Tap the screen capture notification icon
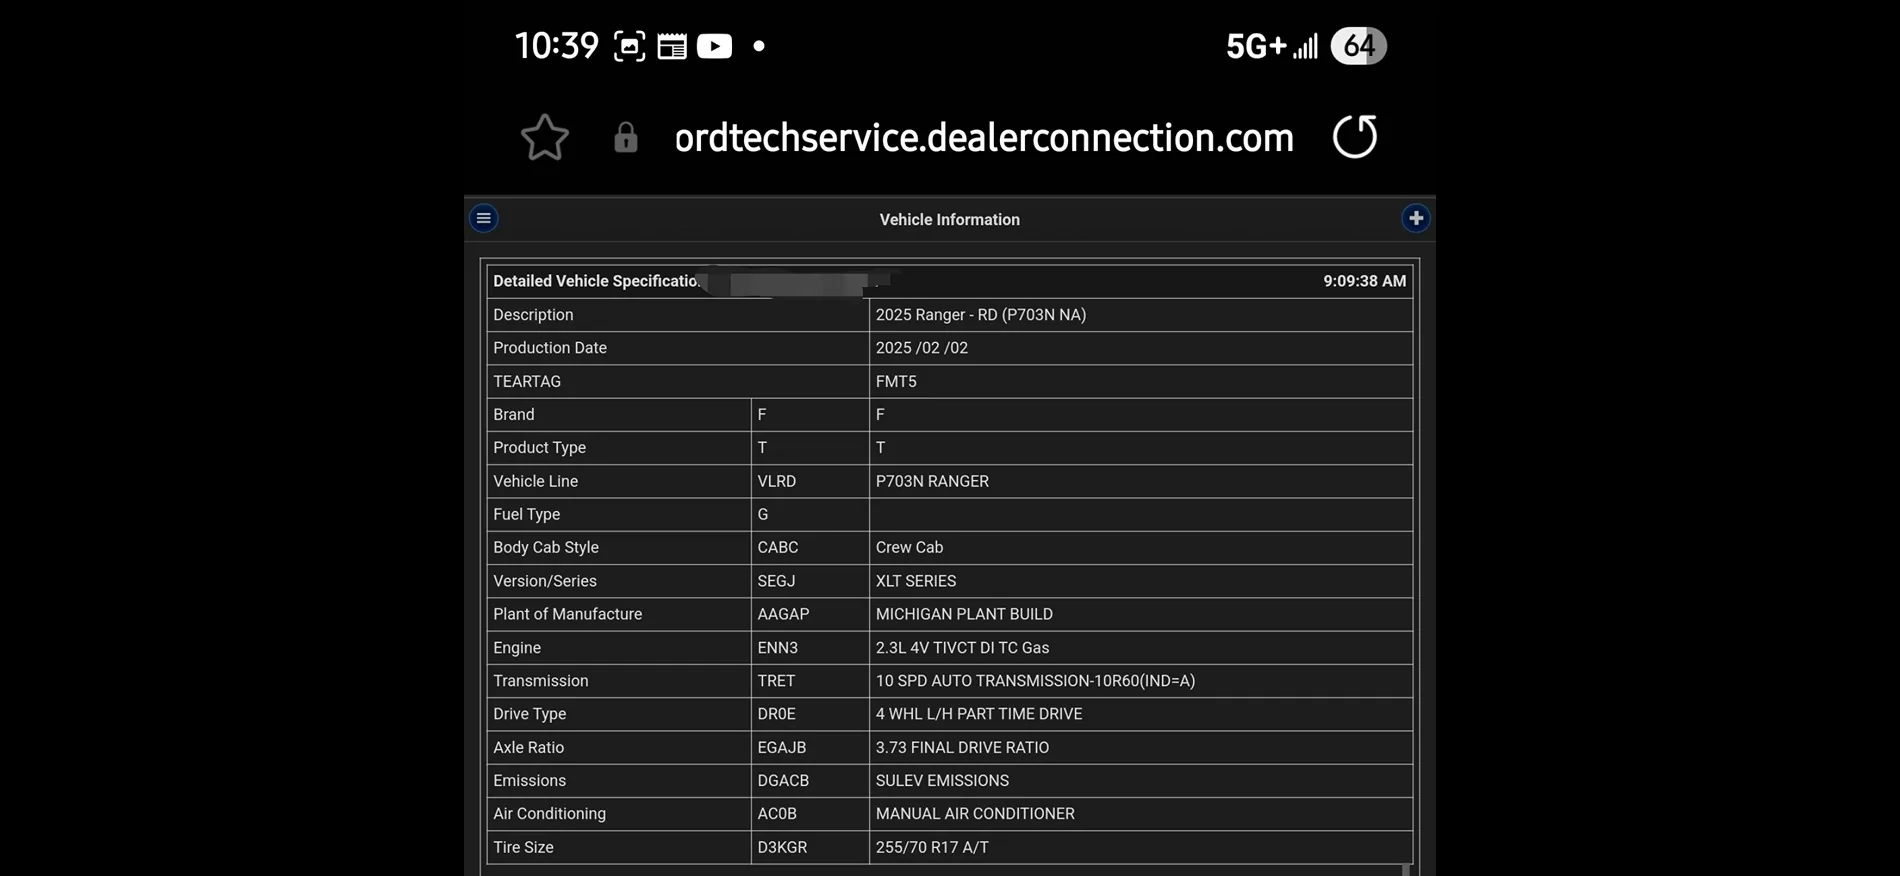Screen dimensions: 1900x876 [629, 46]
